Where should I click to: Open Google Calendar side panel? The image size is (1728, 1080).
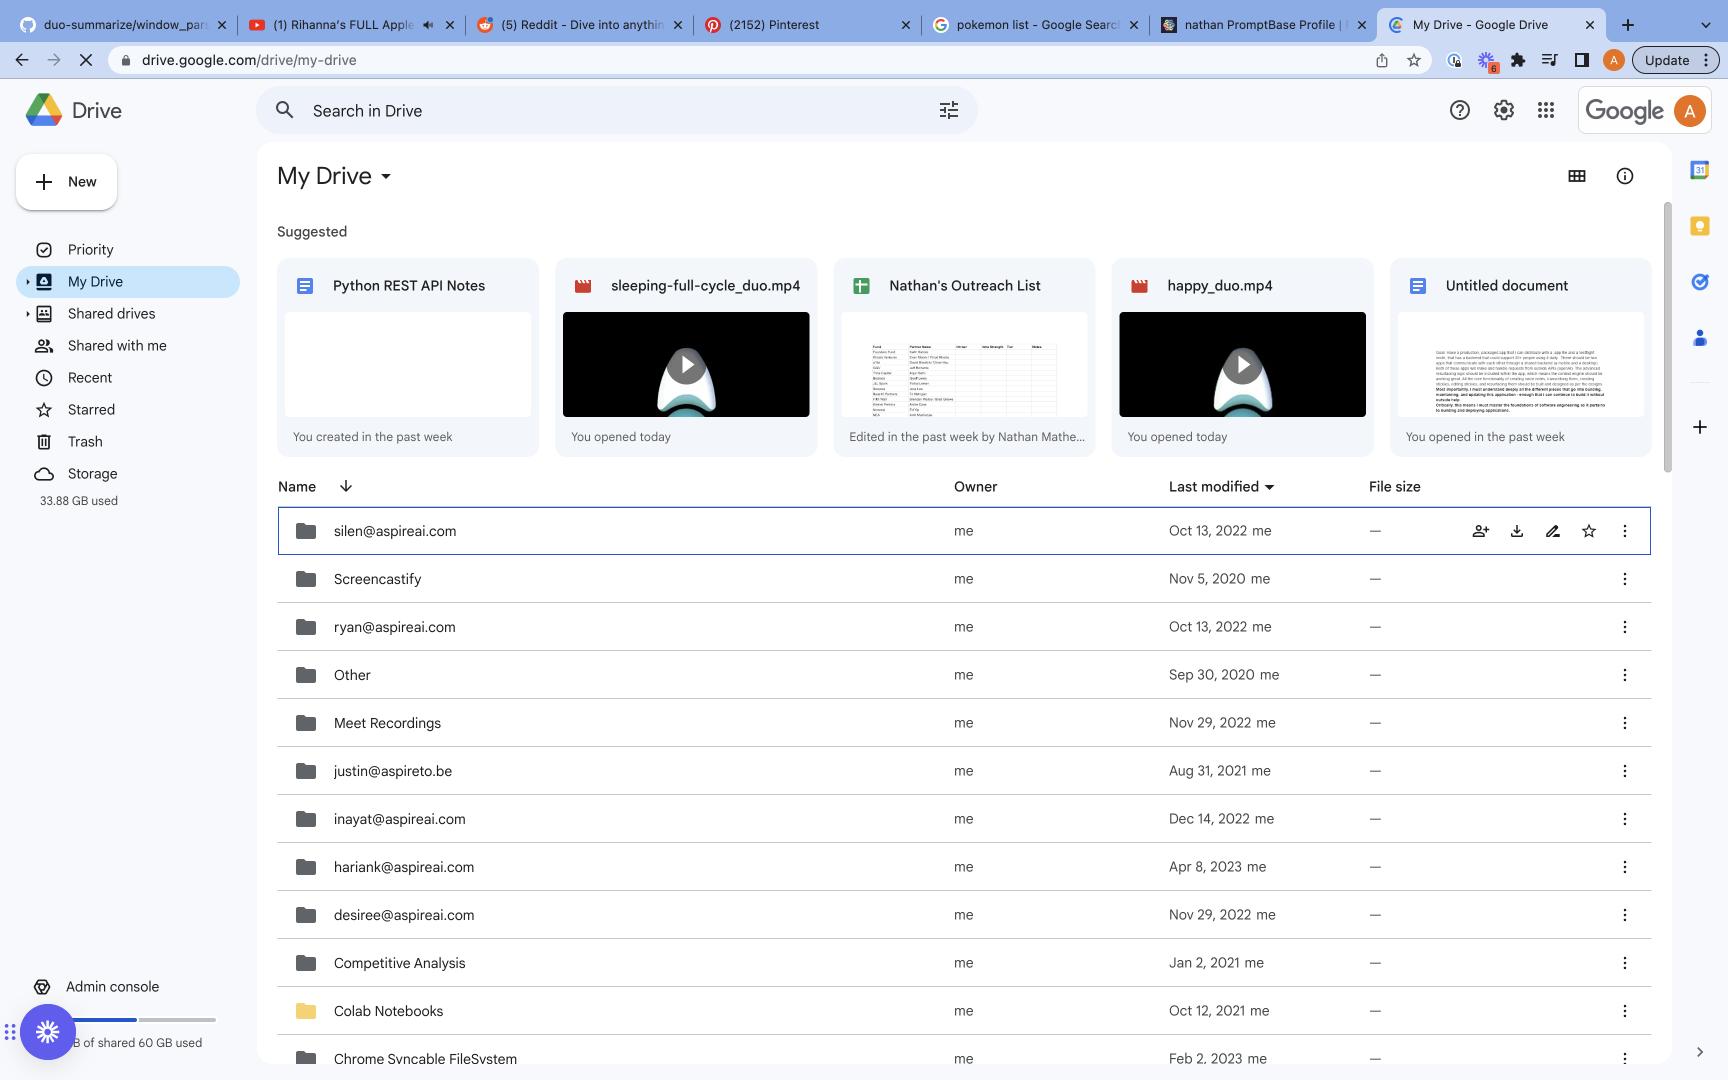tap(1700, 171)
